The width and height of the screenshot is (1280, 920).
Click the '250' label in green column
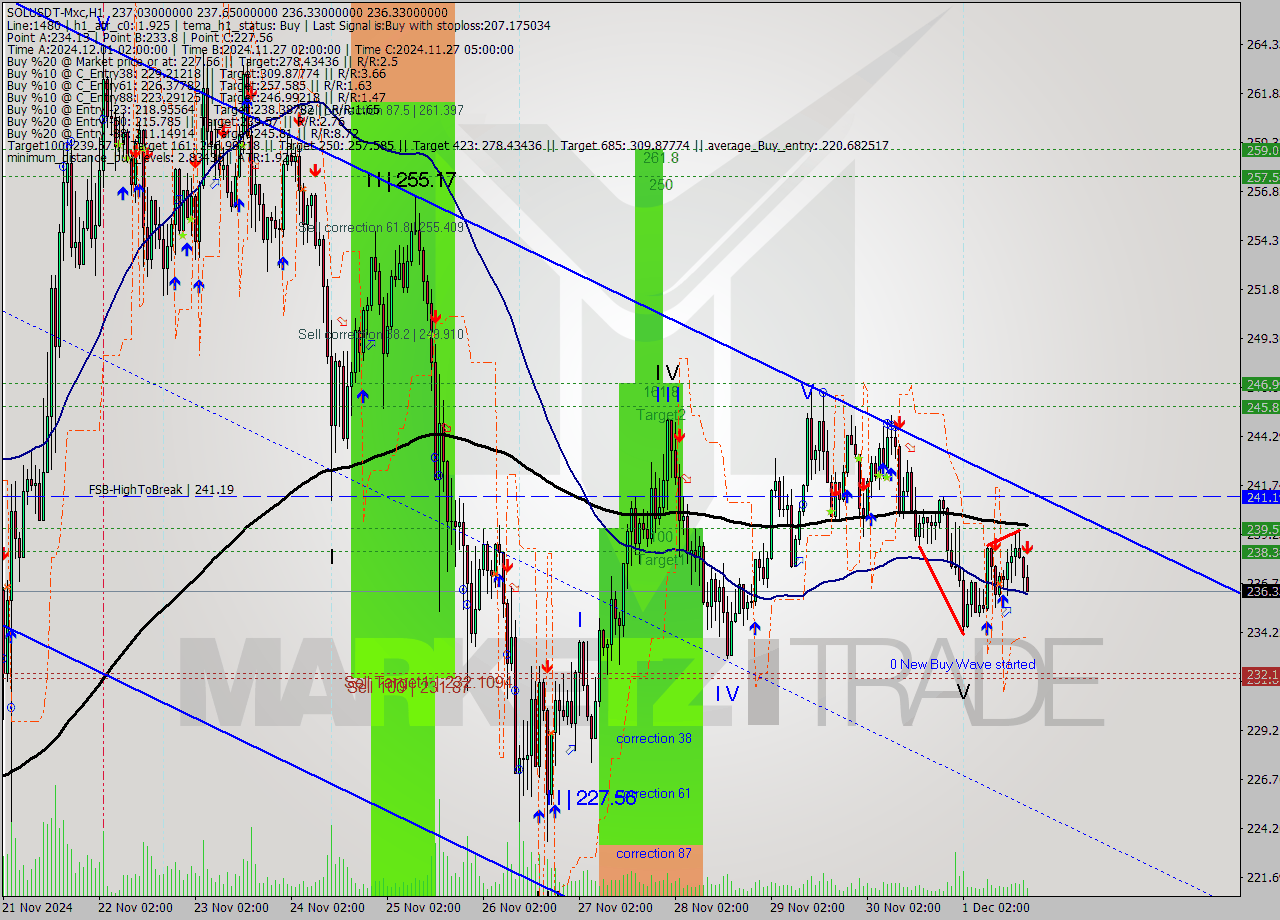[x=660, y=185]
